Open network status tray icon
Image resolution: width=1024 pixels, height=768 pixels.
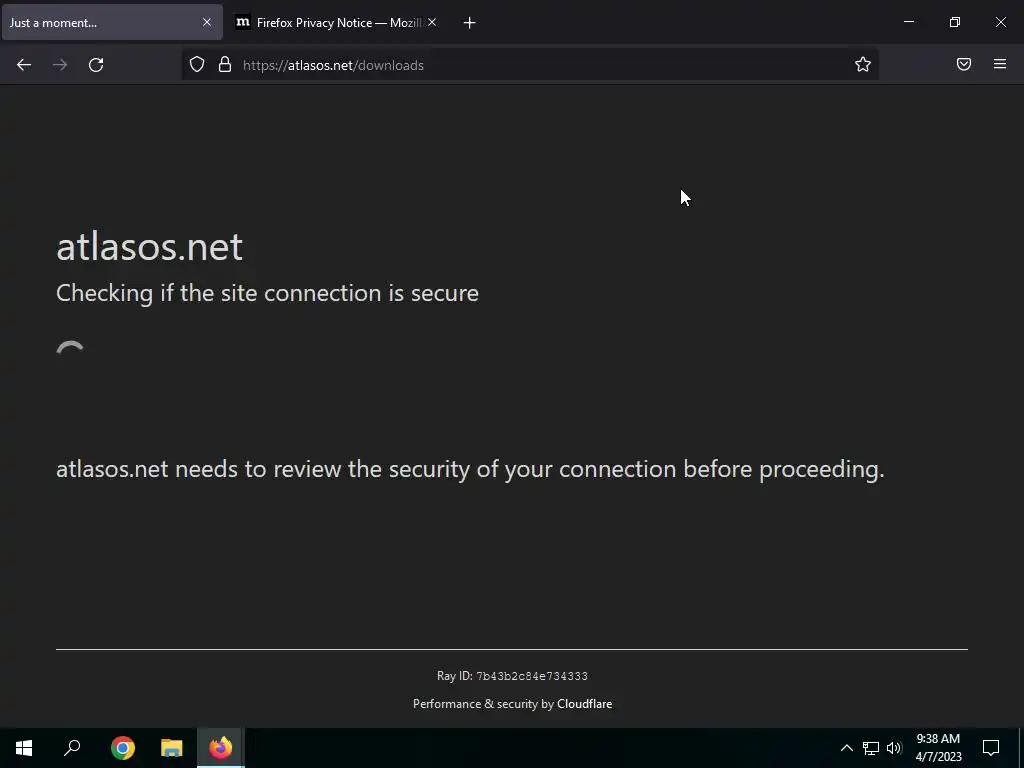pos(871,748)
